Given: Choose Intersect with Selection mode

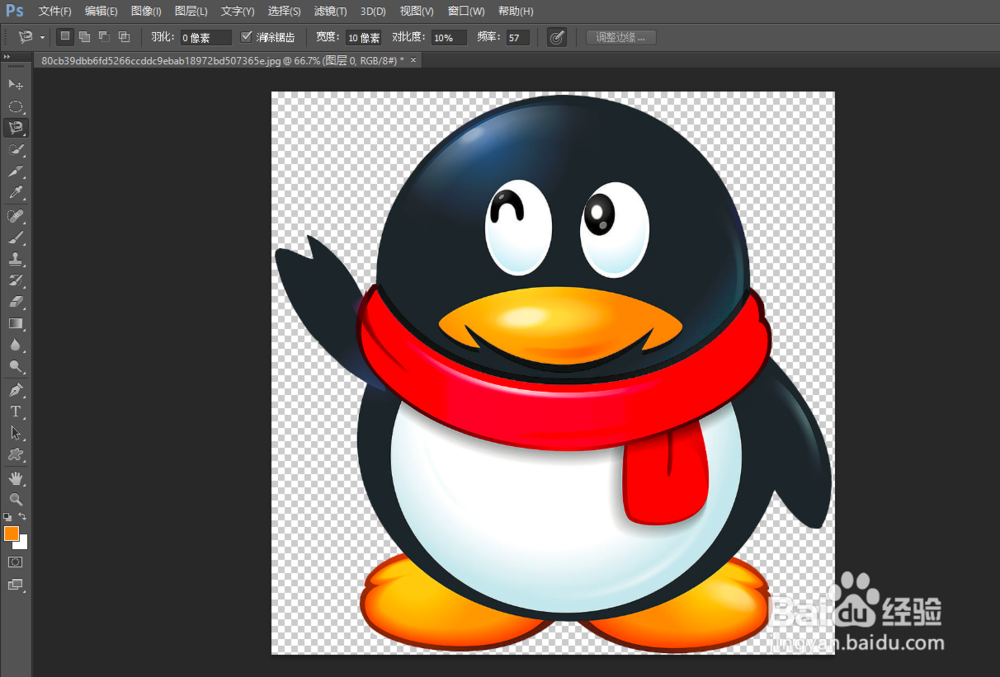Looking at the screenshot, I should click(x=124, y=37).
